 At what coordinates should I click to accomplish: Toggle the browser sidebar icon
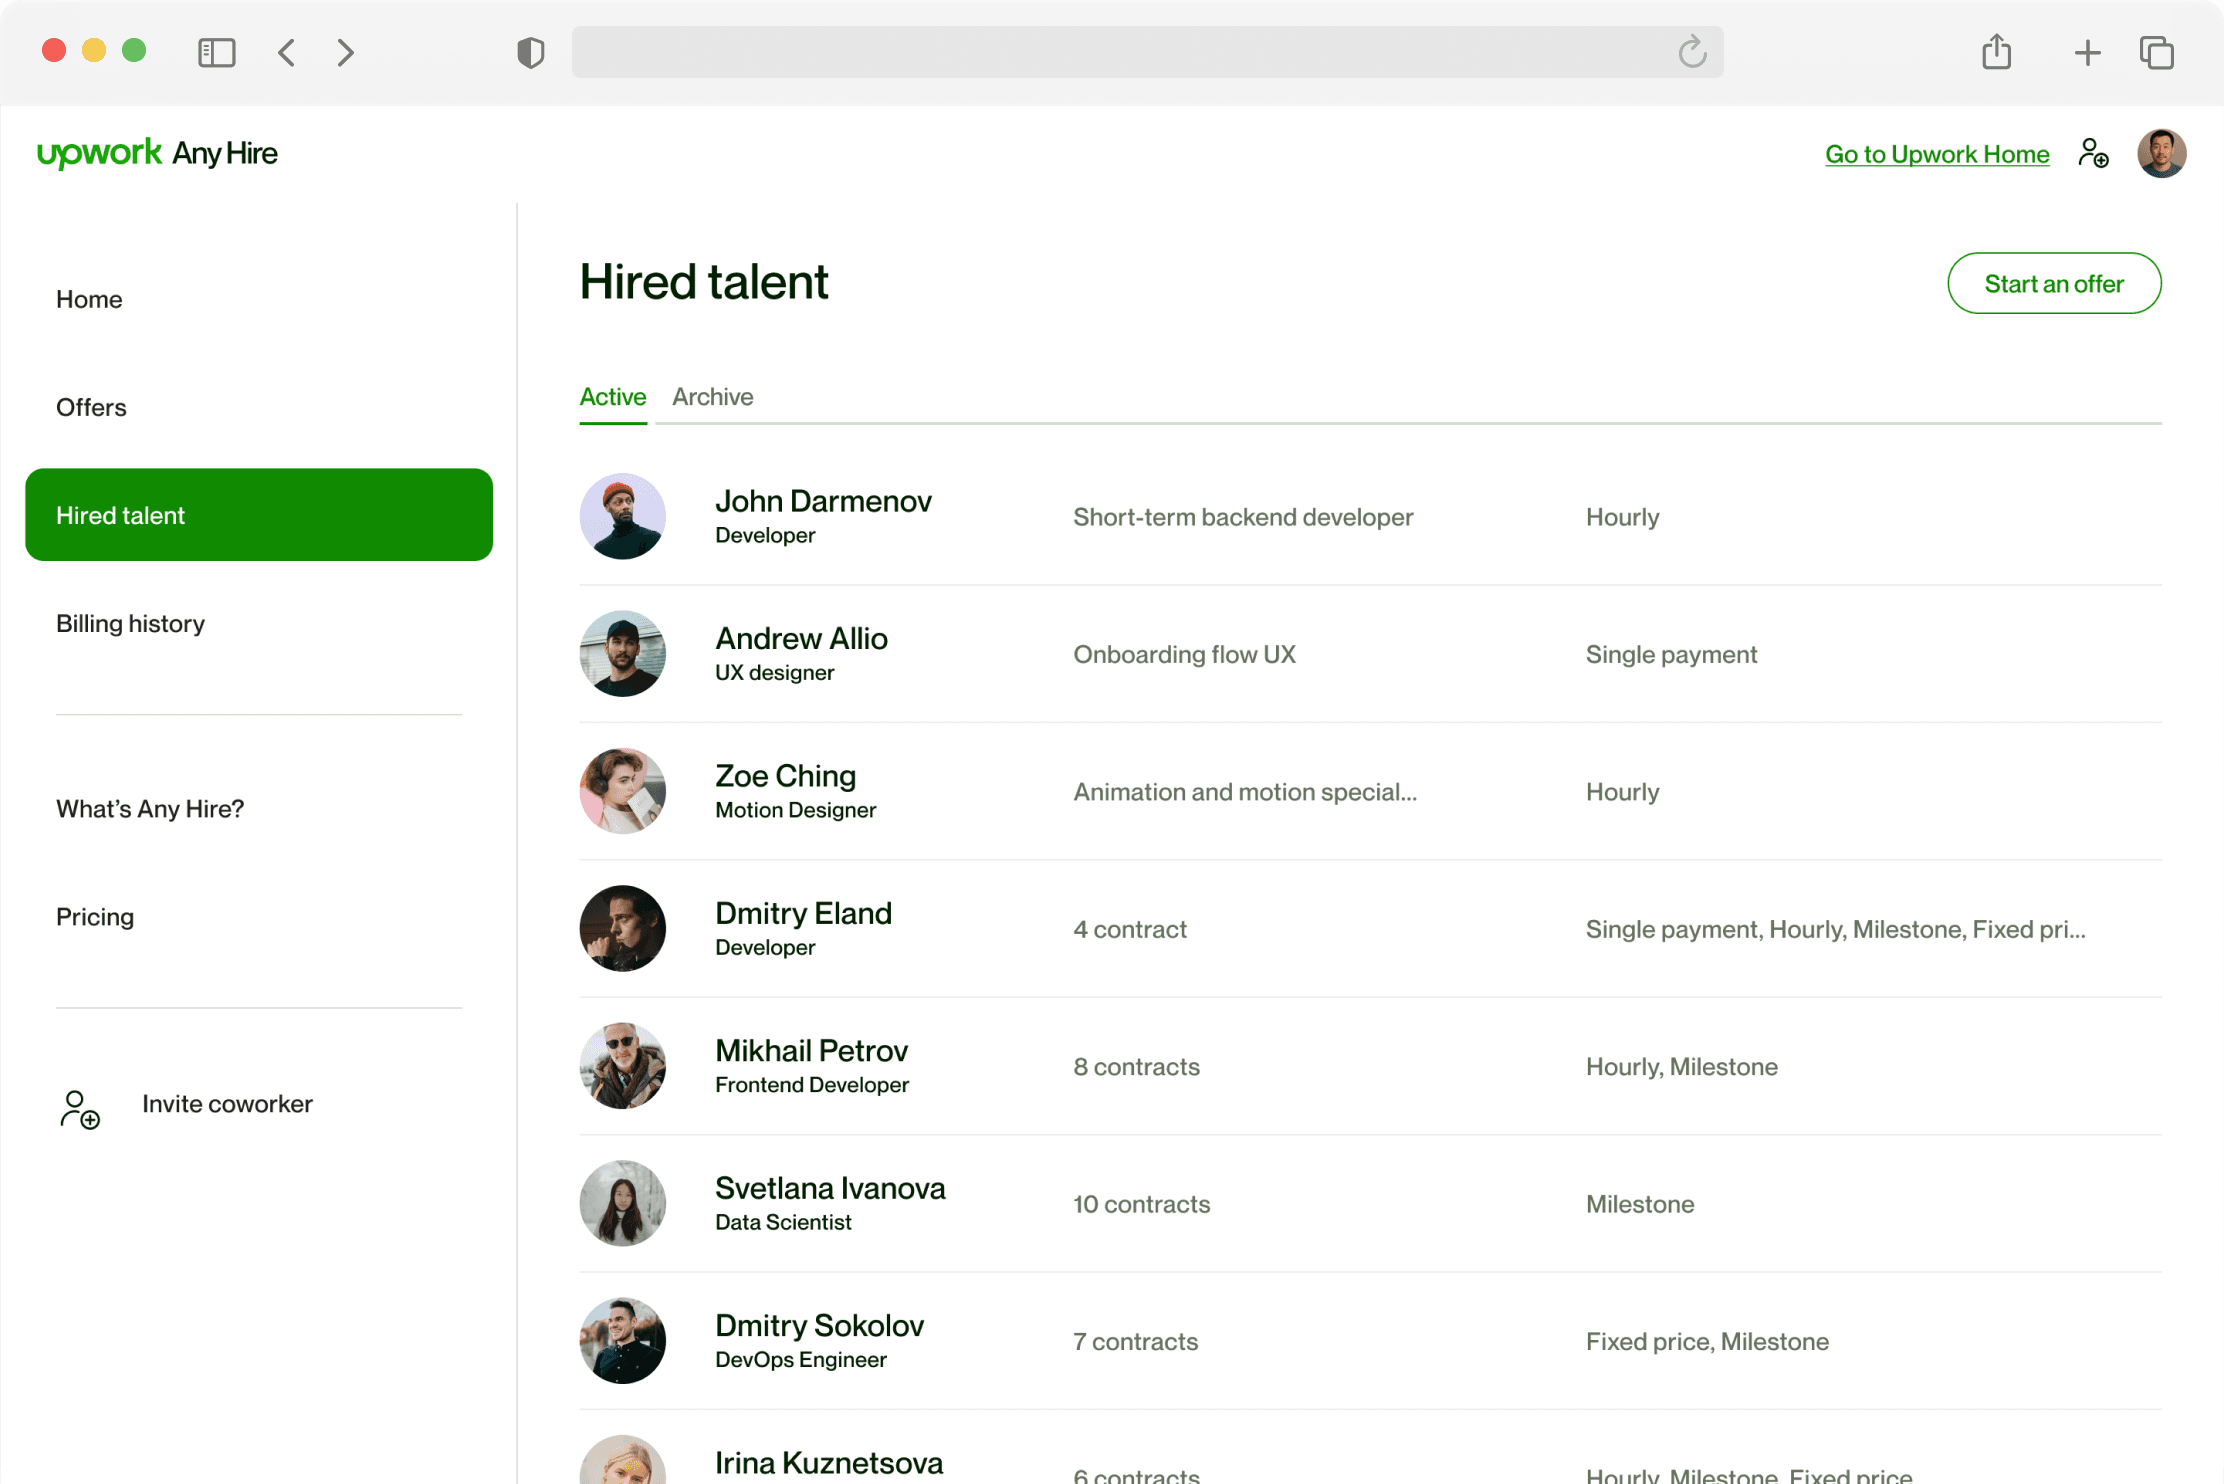click(x=216, y=52)
